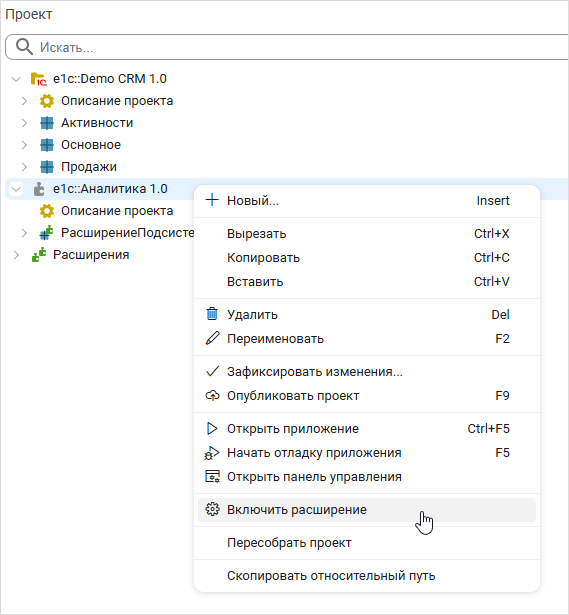This screenshot has height=615, width=569.
Task: Click gear icon of first Описание проекта
Action: tap(47, 101)
